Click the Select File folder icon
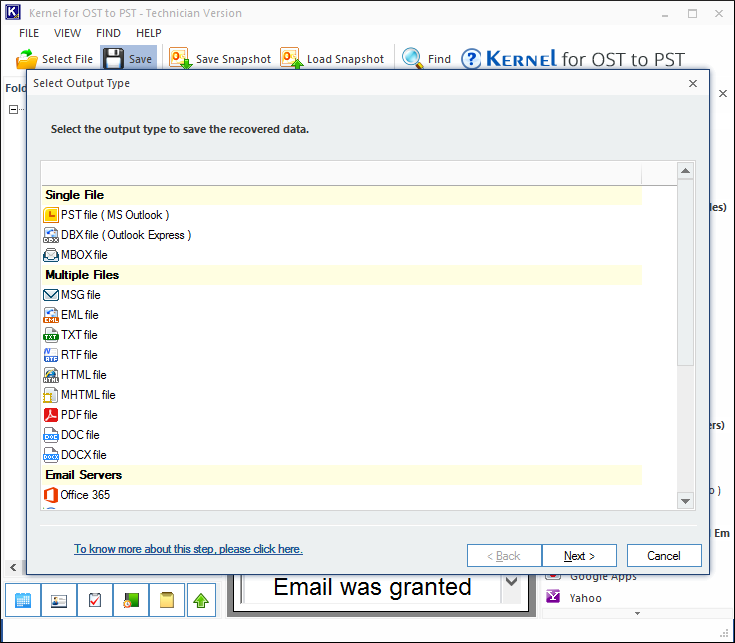Image resolution: width=735 pixels, height=643 pixels. 26,59
